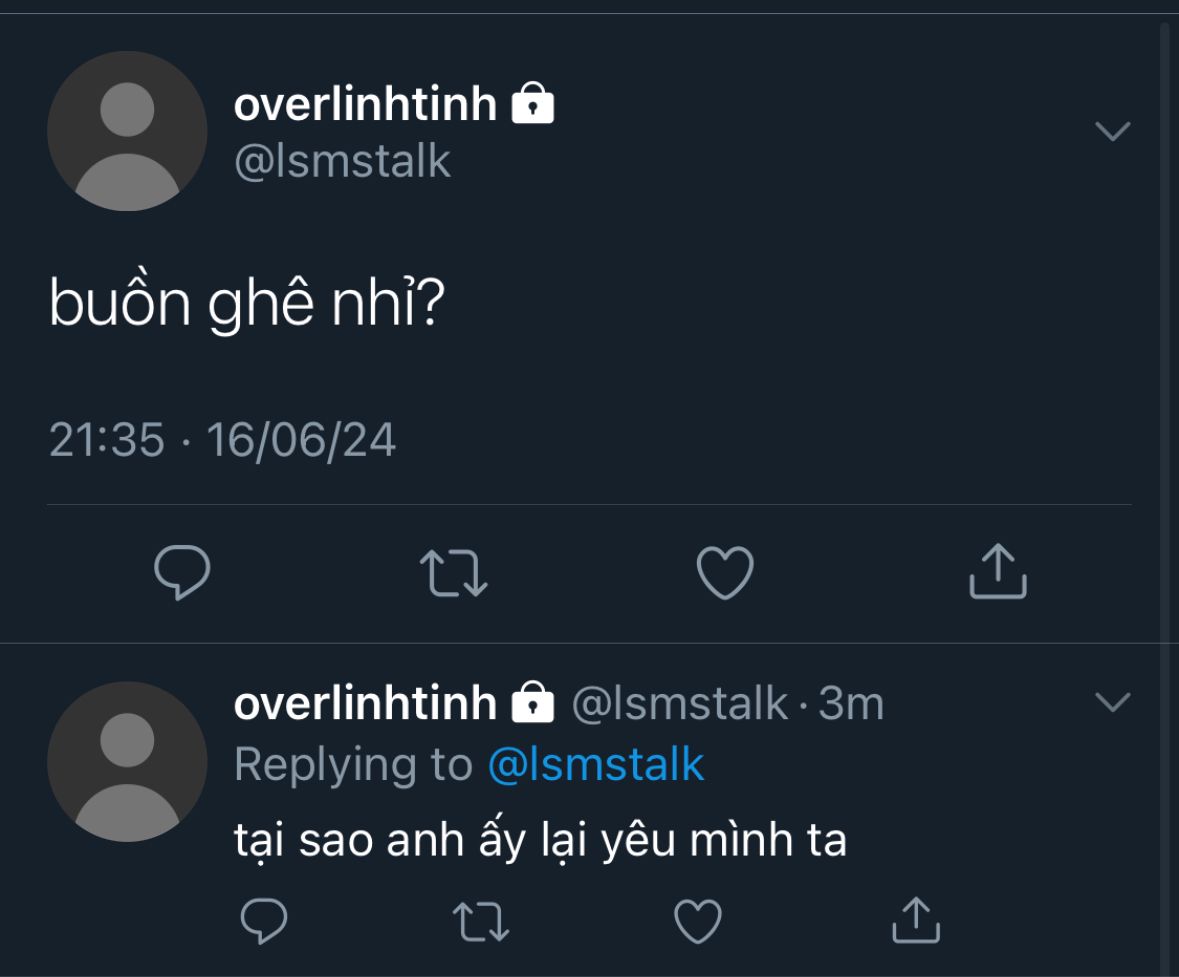Viewport: 1179px width, 977px height.
Task: Share the main "buồn ghê nhỉ?" tweet
Action: pyautogui.click(x=997, y=572)
